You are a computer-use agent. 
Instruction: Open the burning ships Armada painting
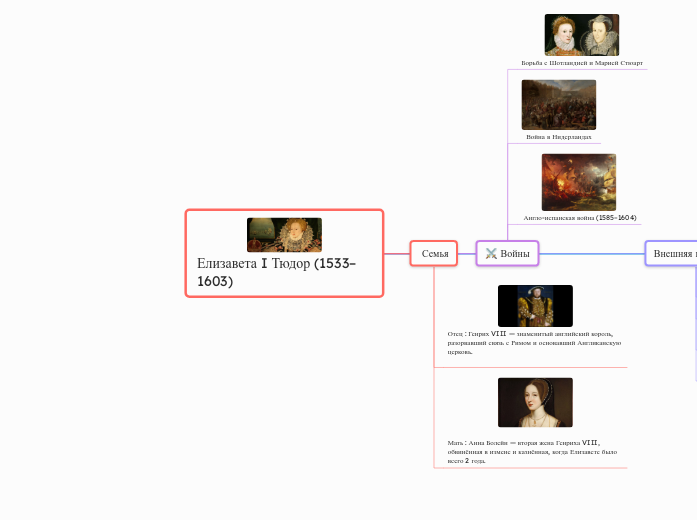(579, 182)
